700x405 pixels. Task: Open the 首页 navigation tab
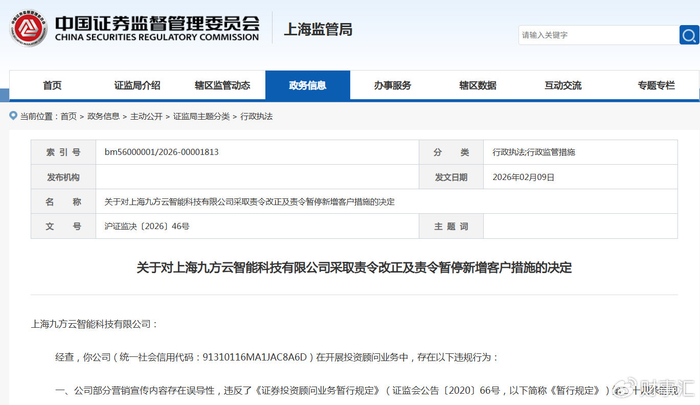52,85
